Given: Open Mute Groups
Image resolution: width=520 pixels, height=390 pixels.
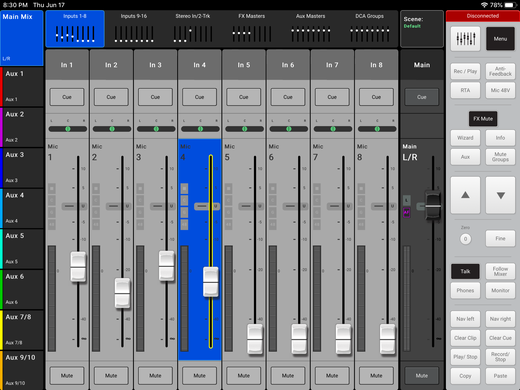Looking at the screenshot, I should pos(500,157).
